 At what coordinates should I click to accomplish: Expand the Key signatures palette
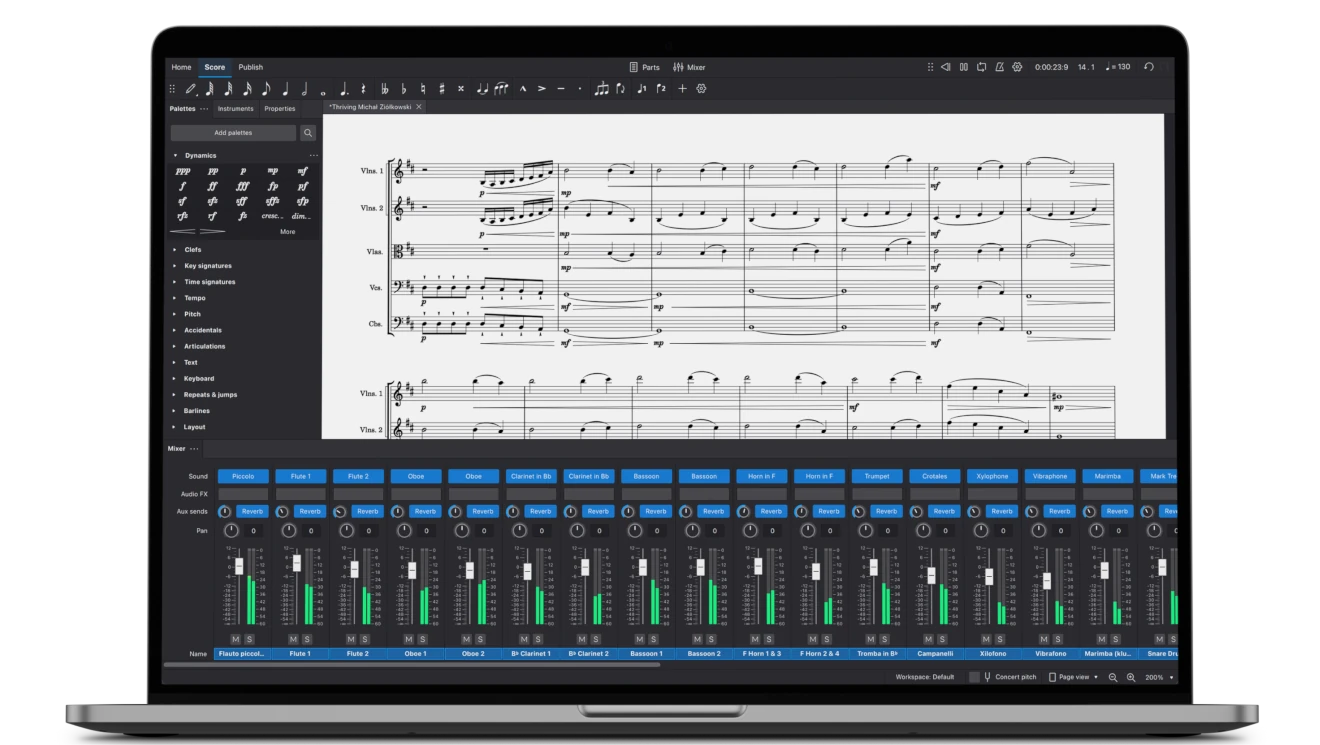pyautogui.click(x=176, y=266)
